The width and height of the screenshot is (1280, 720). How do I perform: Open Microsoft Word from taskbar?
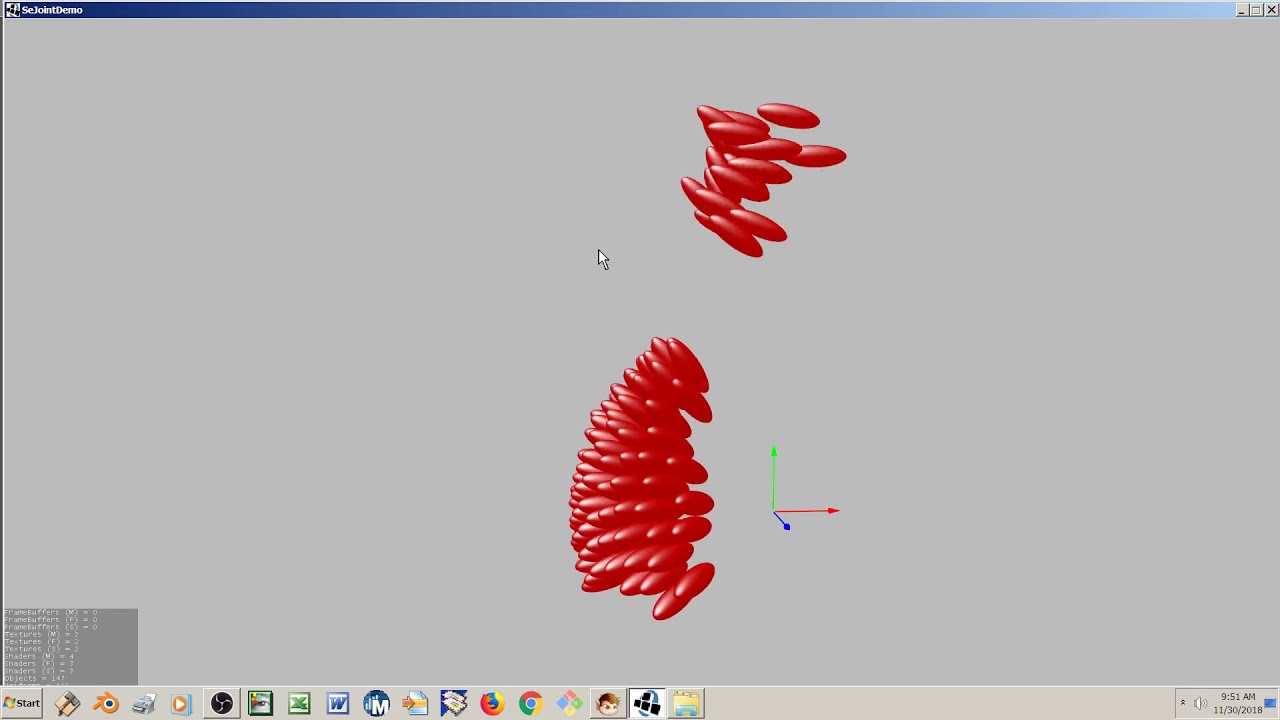[x=338, y=704]
